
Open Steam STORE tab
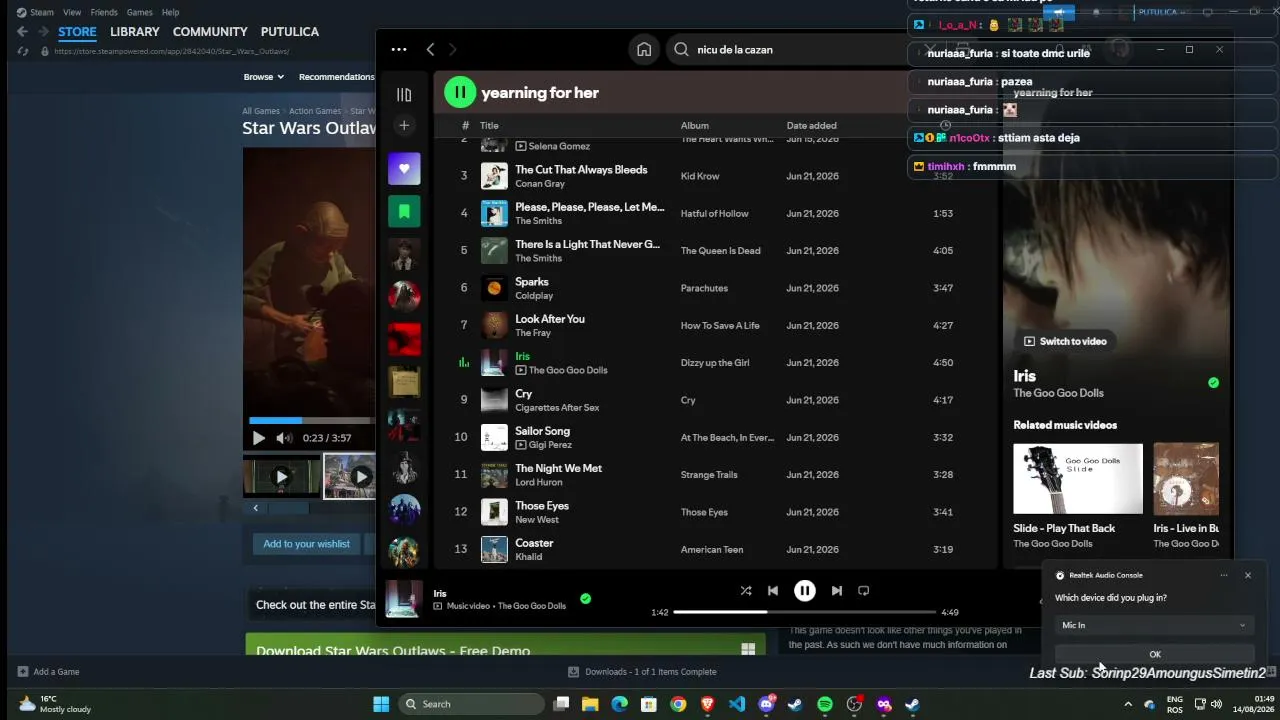(77, 32)
